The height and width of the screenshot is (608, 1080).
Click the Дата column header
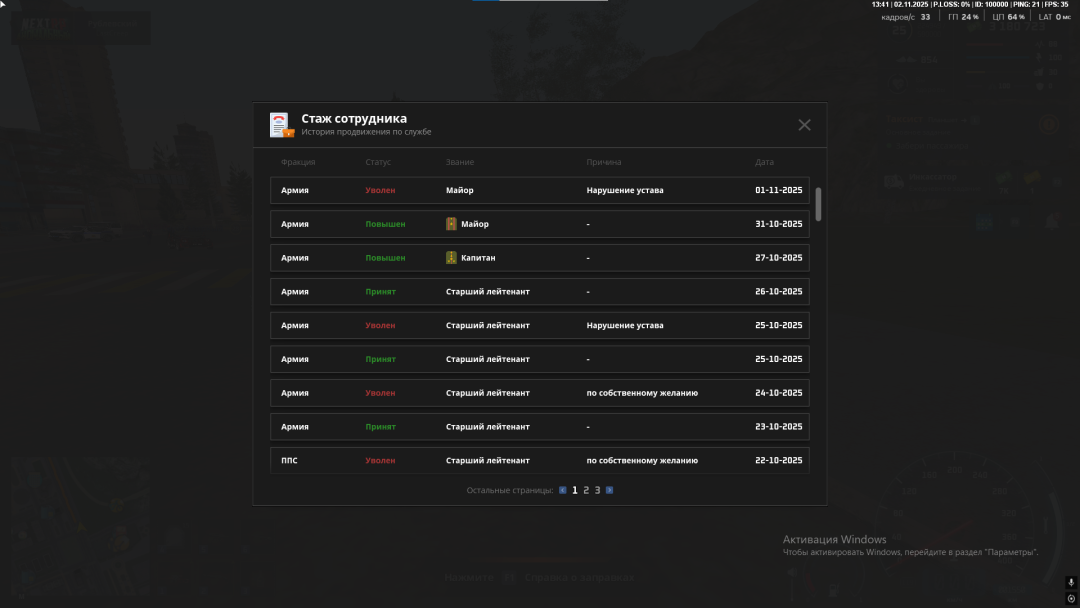click(x=764, y=162)
